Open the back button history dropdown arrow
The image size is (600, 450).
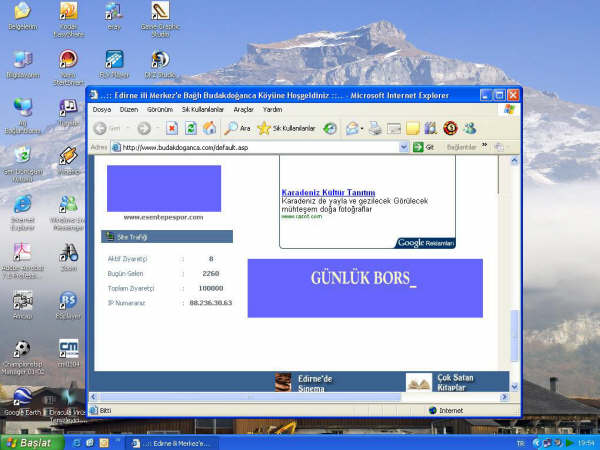tap(127, 128)
